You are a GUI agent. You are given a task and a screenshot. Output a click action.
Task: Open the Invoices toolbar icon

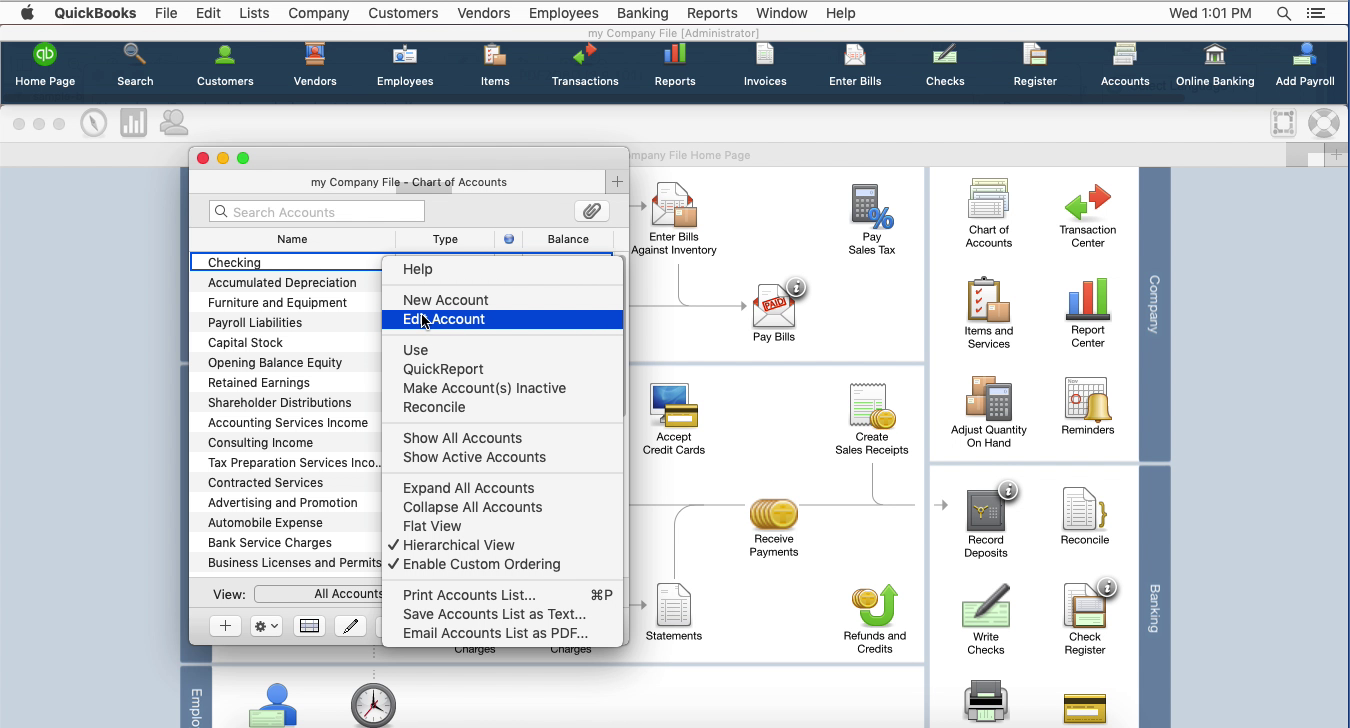coord(765,66)
